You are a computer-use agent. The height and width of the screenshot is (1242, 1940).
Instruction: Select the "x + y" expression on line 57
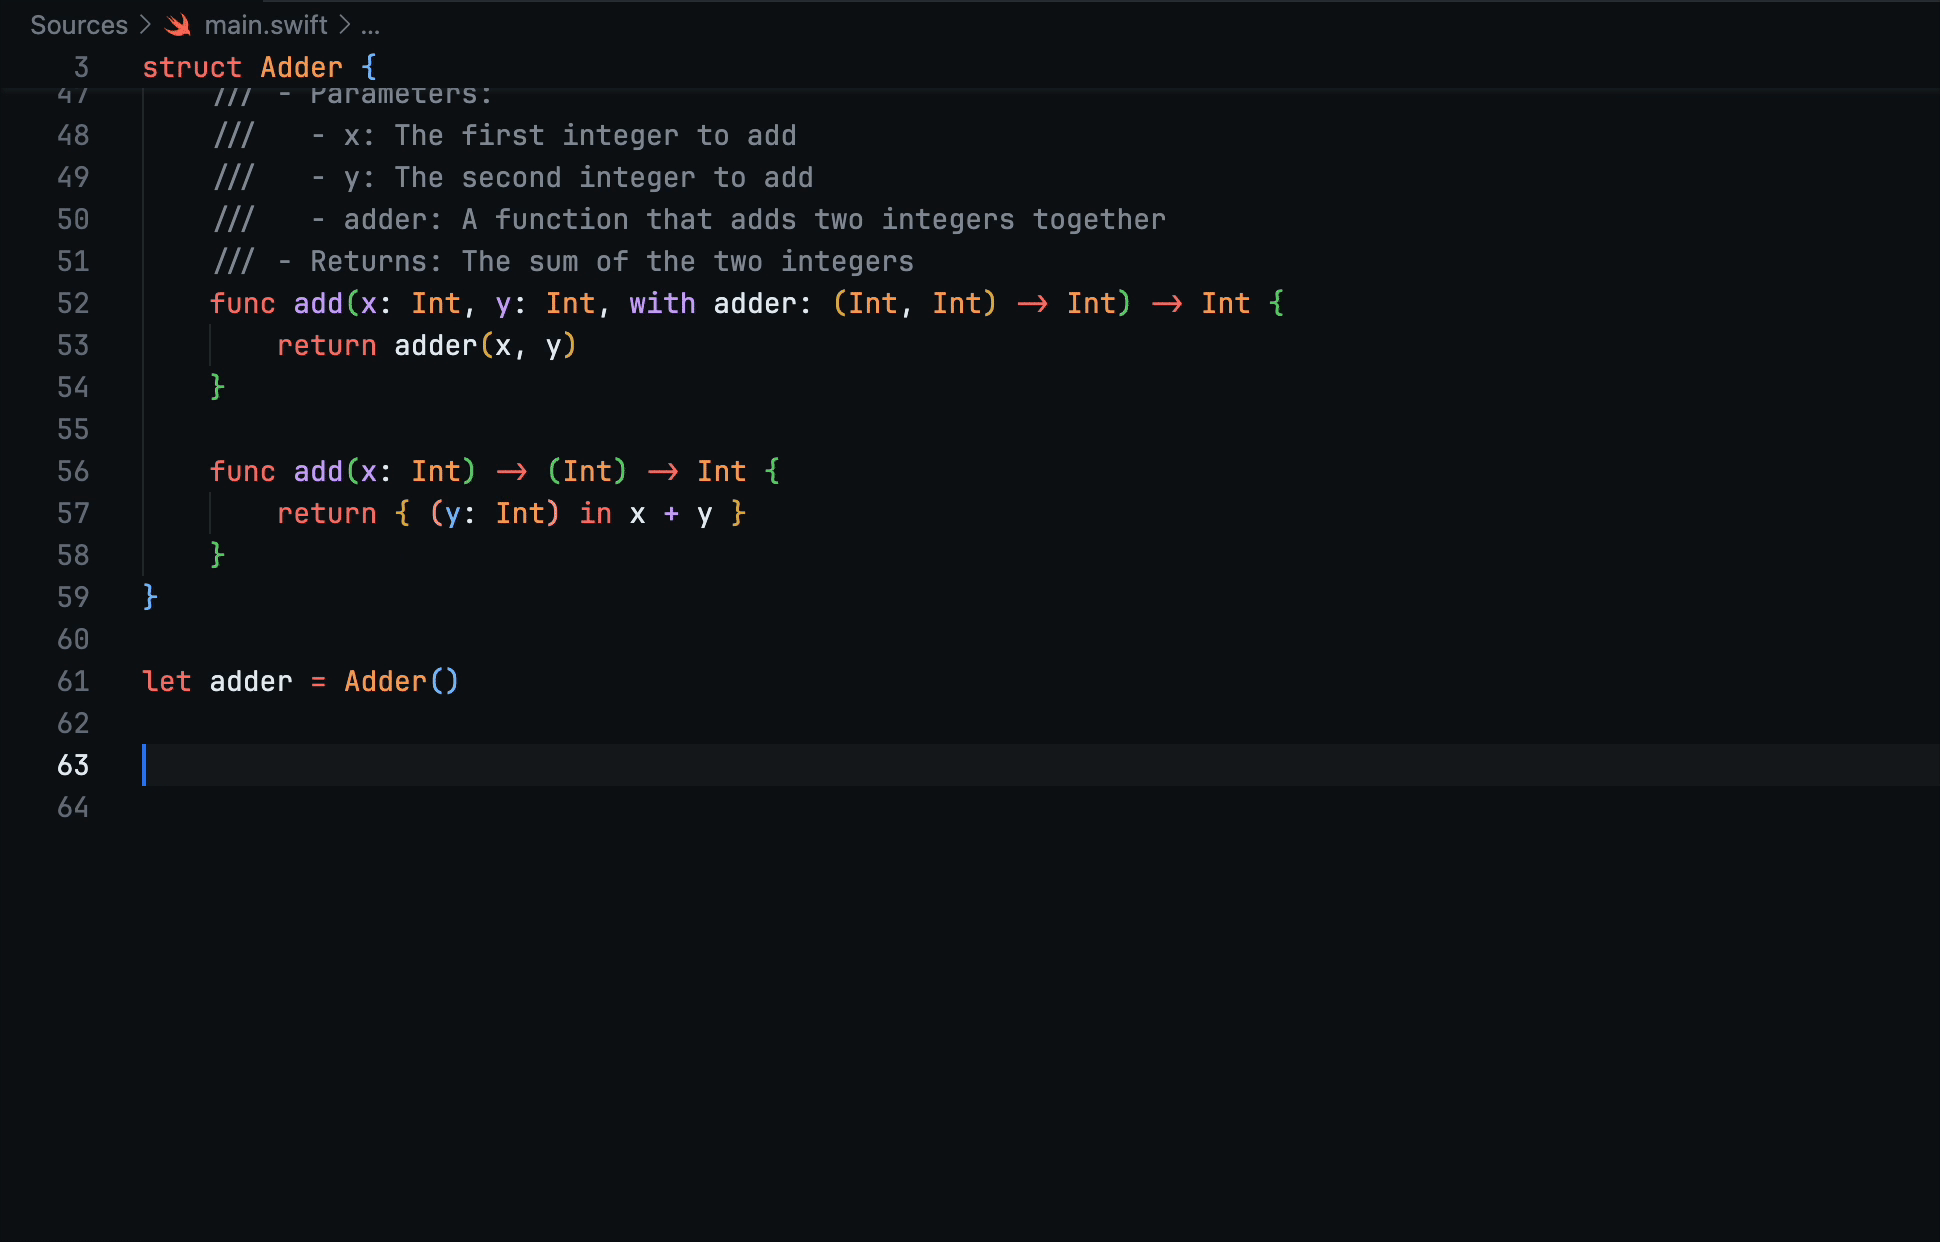668,513
